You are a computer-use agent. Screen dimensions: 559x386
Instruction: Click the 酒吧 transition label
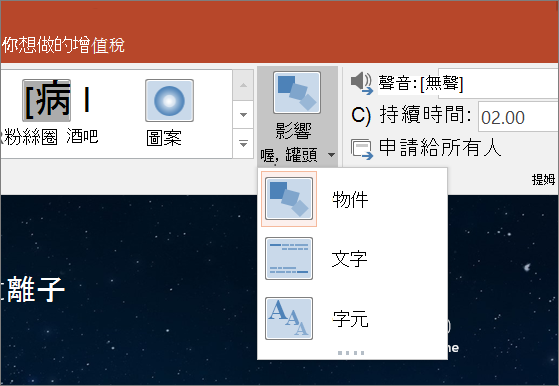[x=82, y=137]
